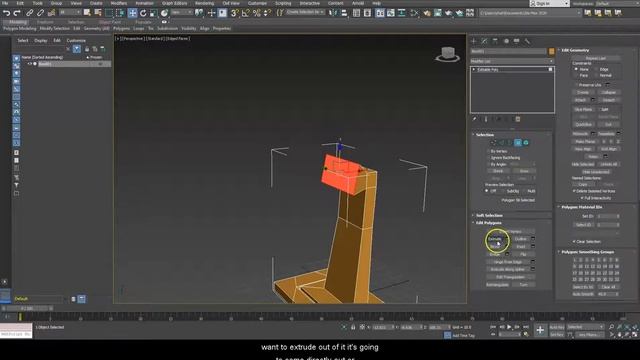
Task: Open the Tools menu
Action: tap(38, 3)
